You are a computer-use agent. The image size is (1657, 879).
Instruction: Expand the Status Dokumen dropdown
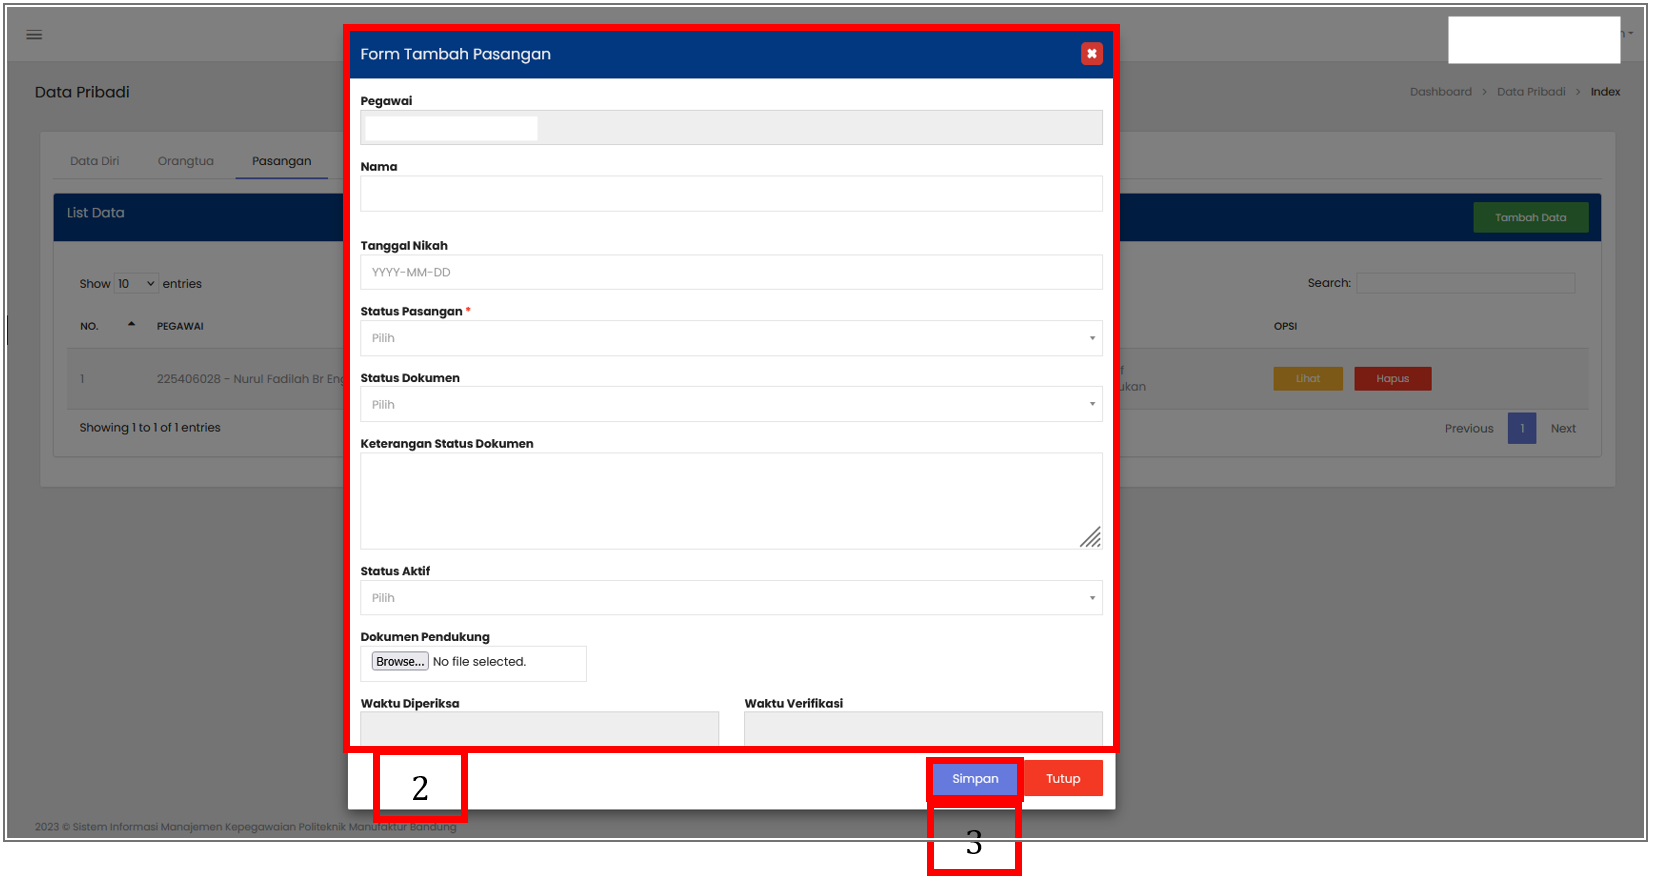point(730,405)
